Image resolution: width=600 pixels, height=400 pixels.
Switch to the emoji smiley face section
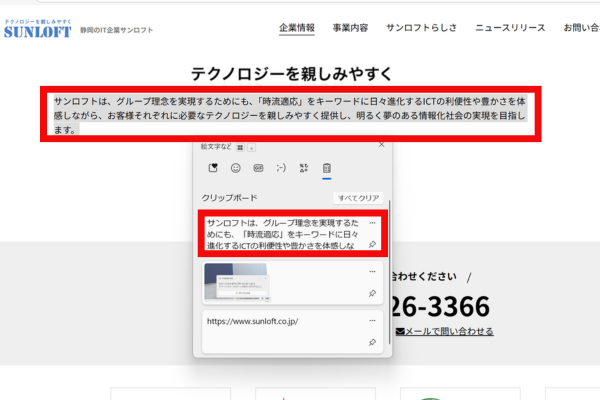coord(236,168)
